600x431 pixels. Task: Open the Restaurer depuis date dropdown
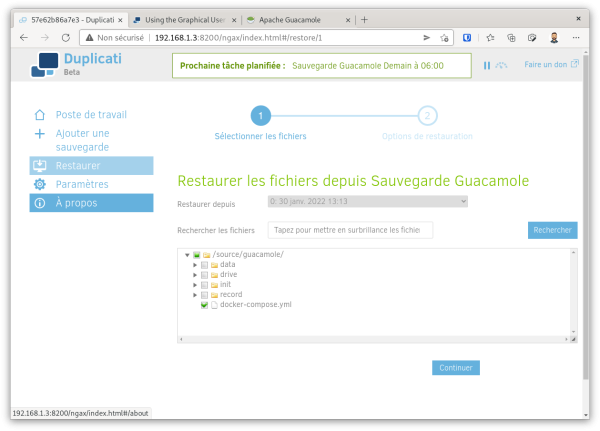pyautogui.click(x=367, y=201)
